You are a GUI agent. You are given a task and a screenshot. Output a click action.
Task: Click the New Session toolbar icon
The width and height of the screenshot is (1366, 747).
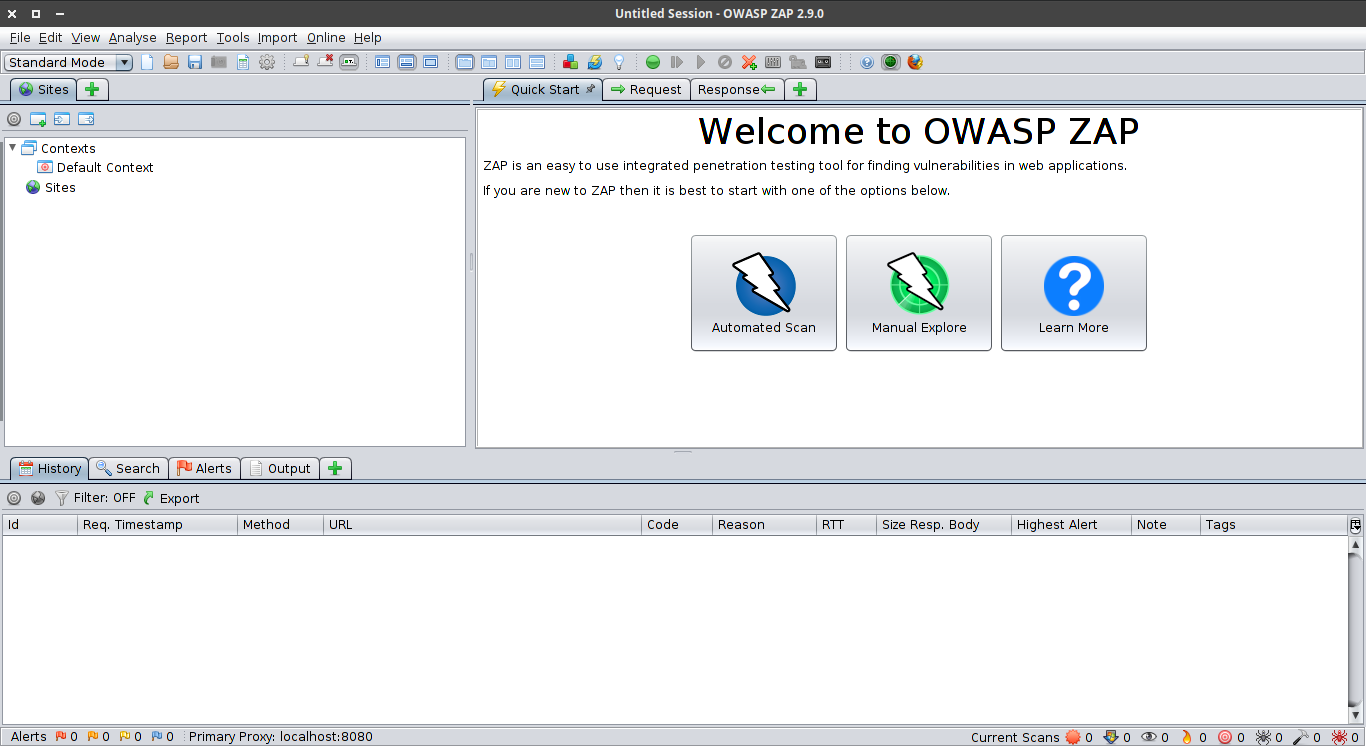point(148,62)
